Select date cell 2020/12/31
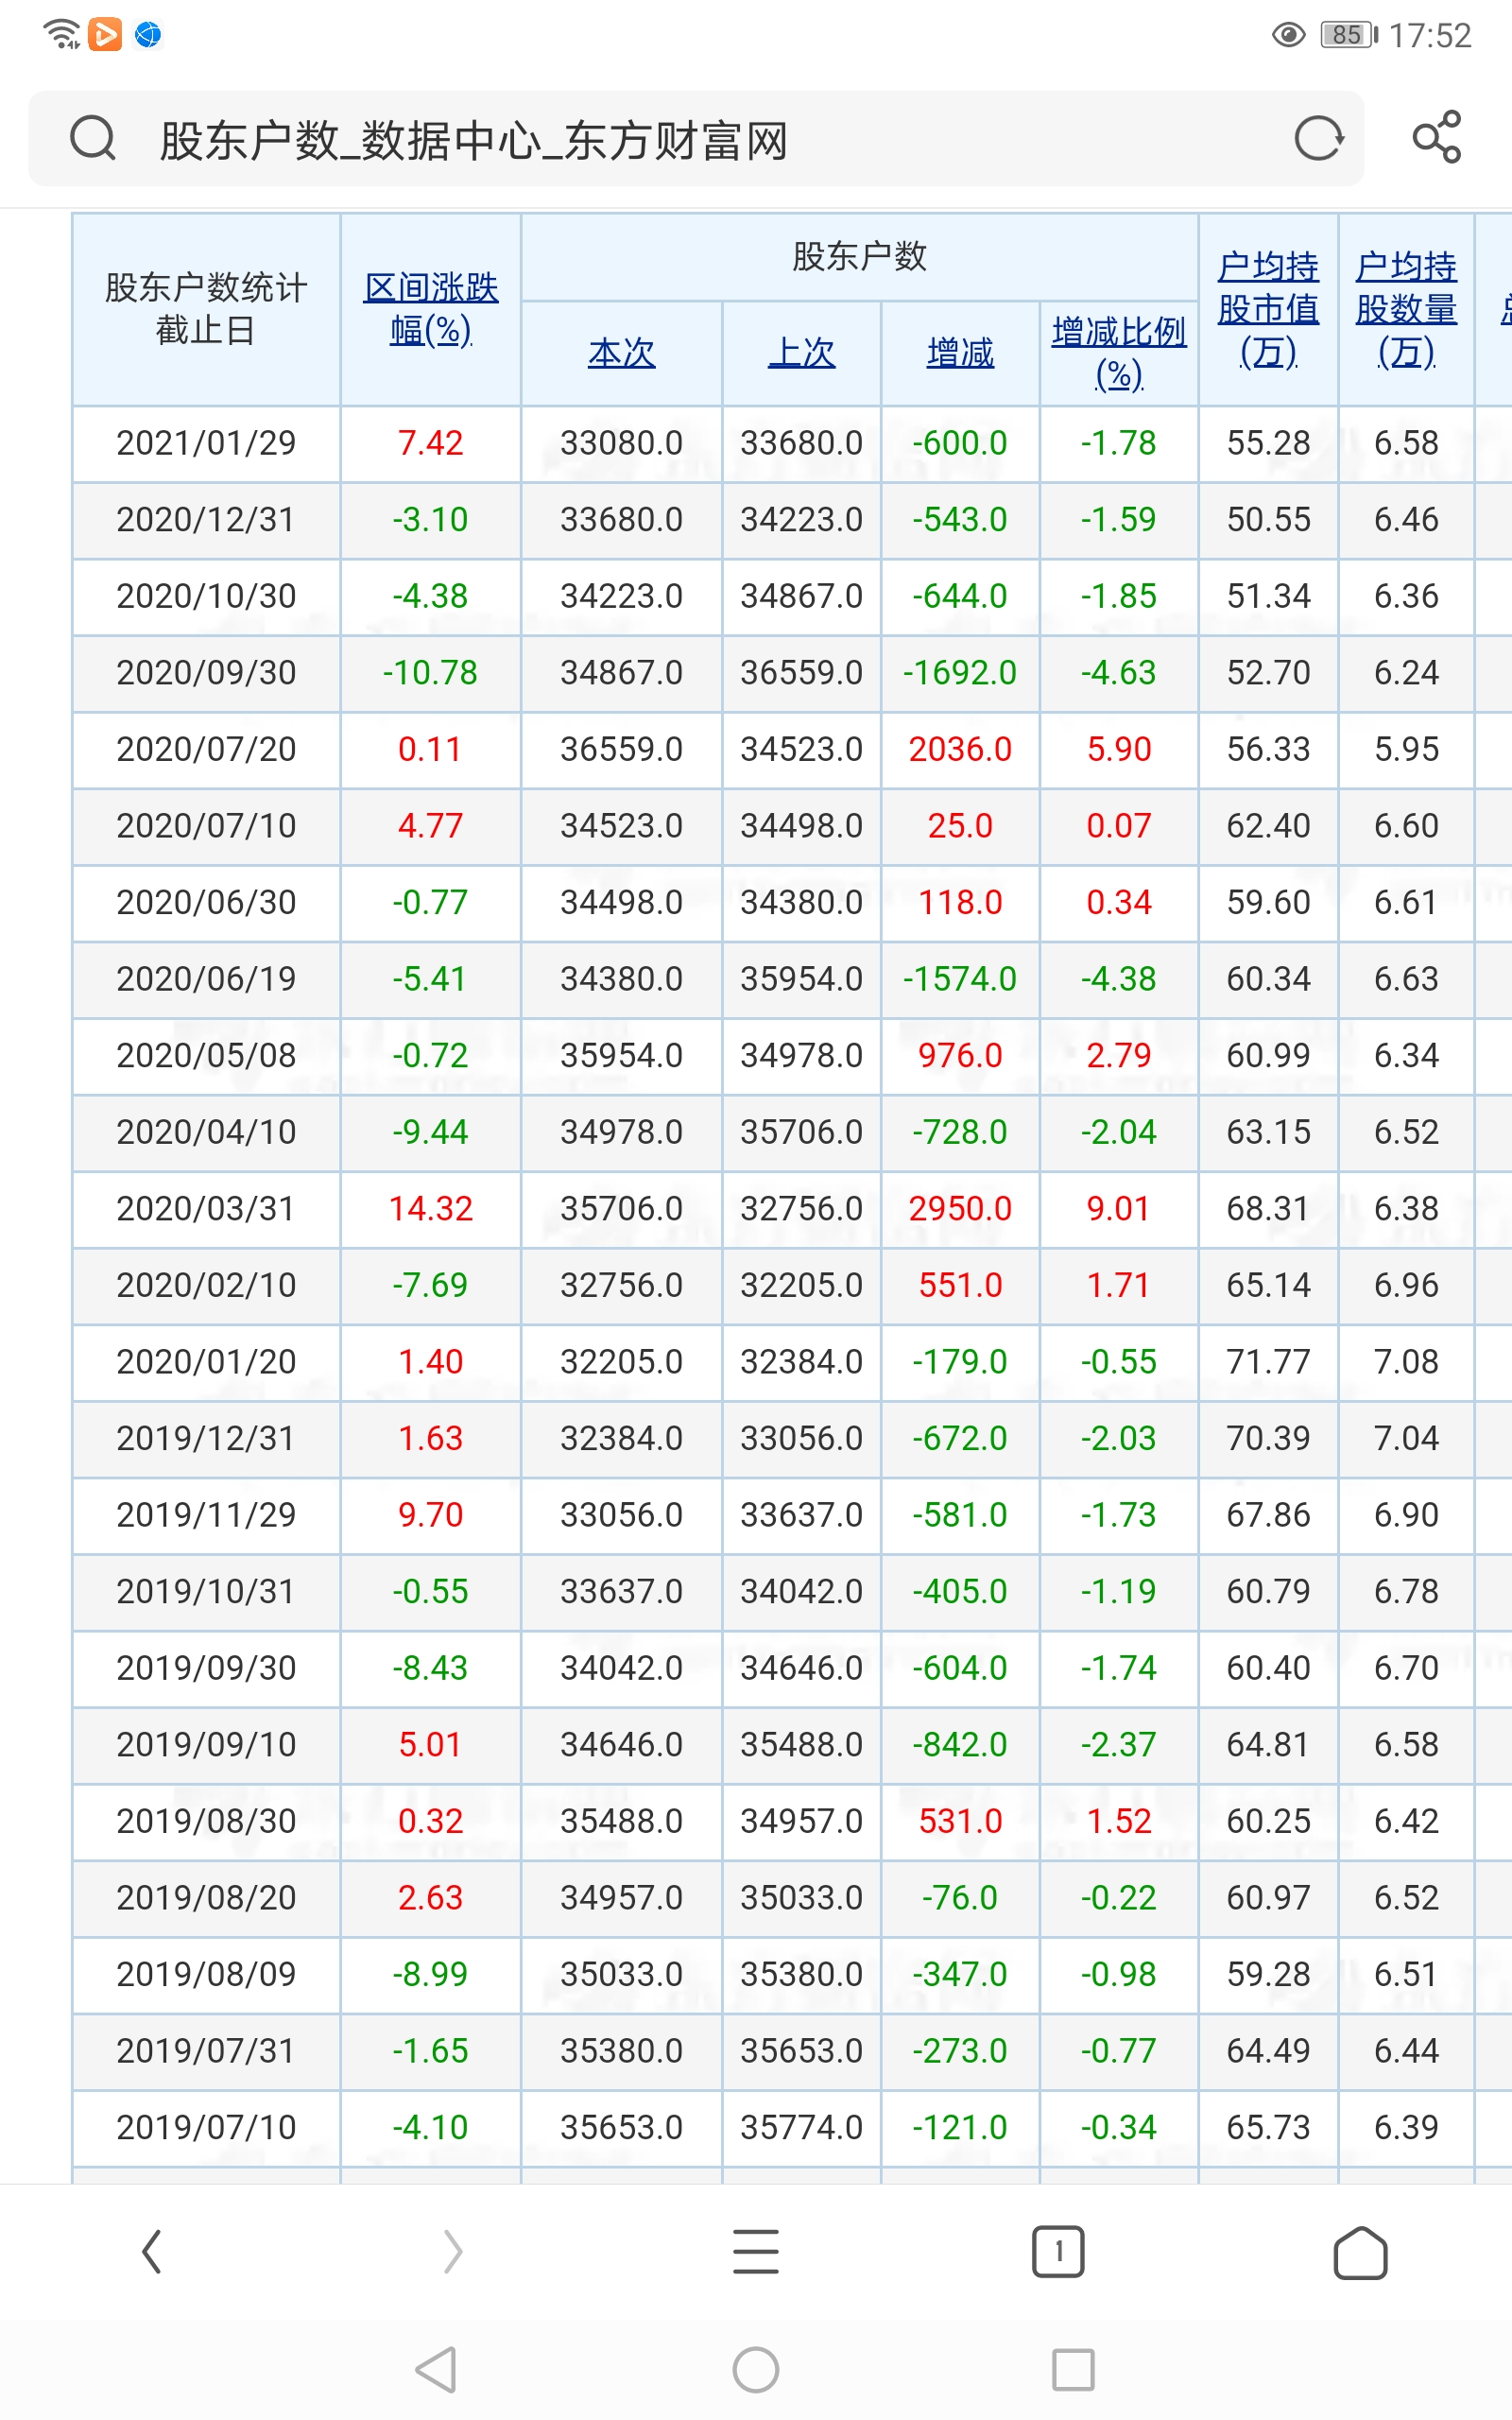Screen dimensions: 1512x2420 click(x=206, y=520)
